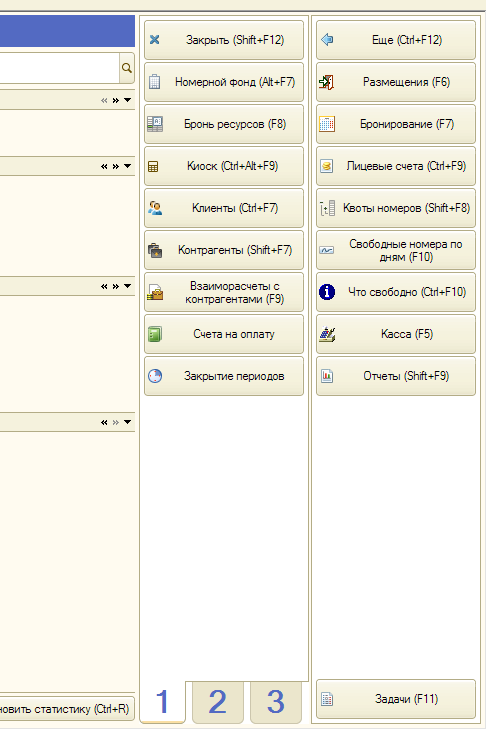
Task: Click the building icon for Номерной фонд
Action: click(155, 82)
